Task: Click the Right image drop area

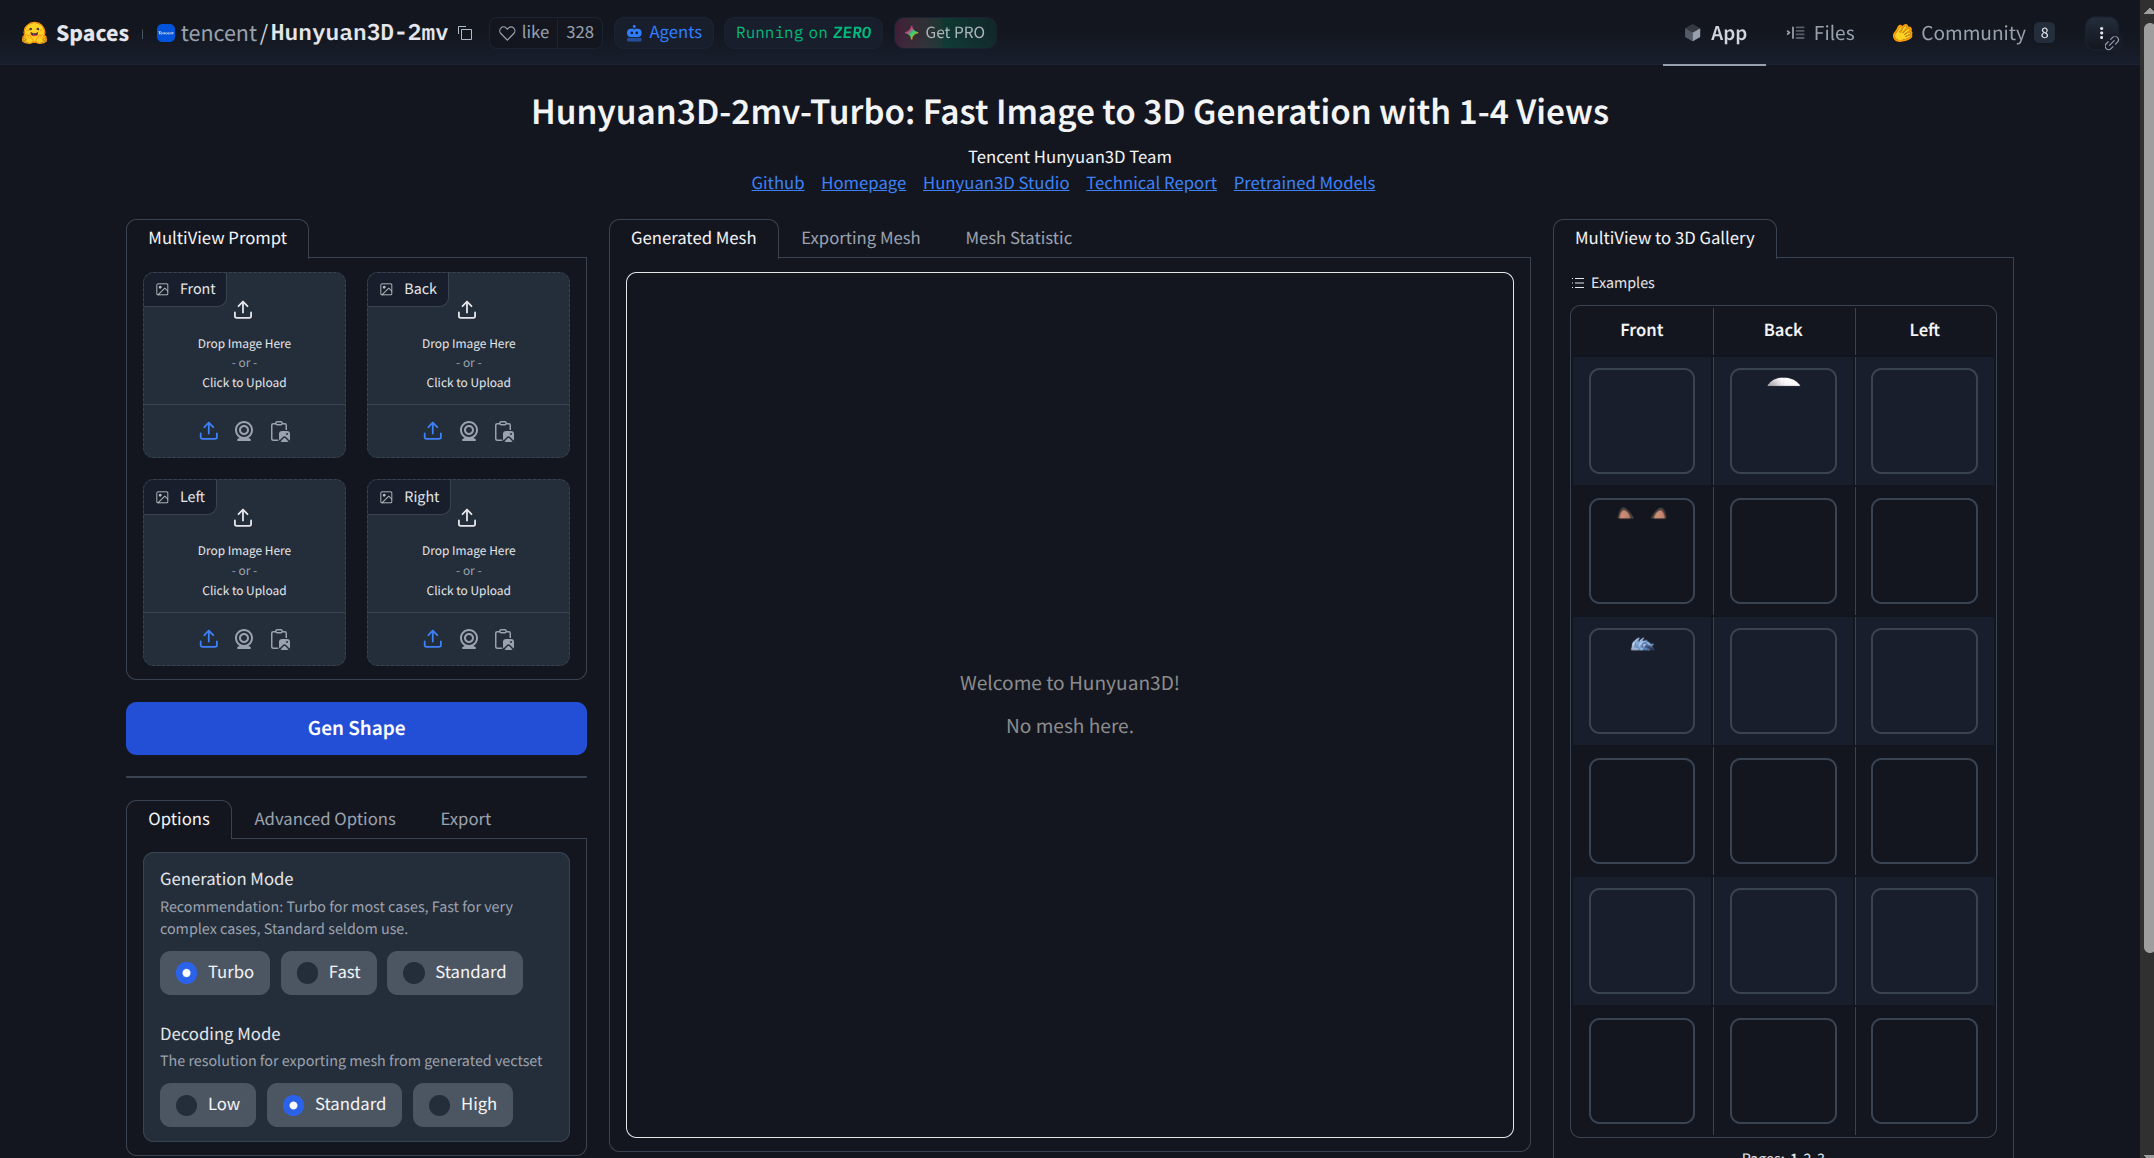Action: [468, 548]
